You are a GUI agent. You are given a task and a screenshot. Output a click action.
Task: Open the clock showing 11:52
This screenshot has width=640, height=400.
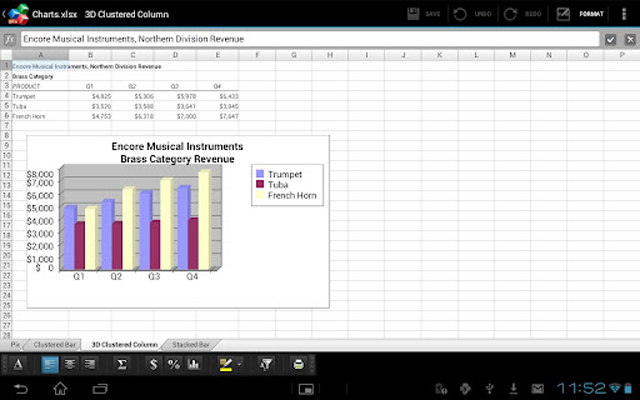coord(582,388)
